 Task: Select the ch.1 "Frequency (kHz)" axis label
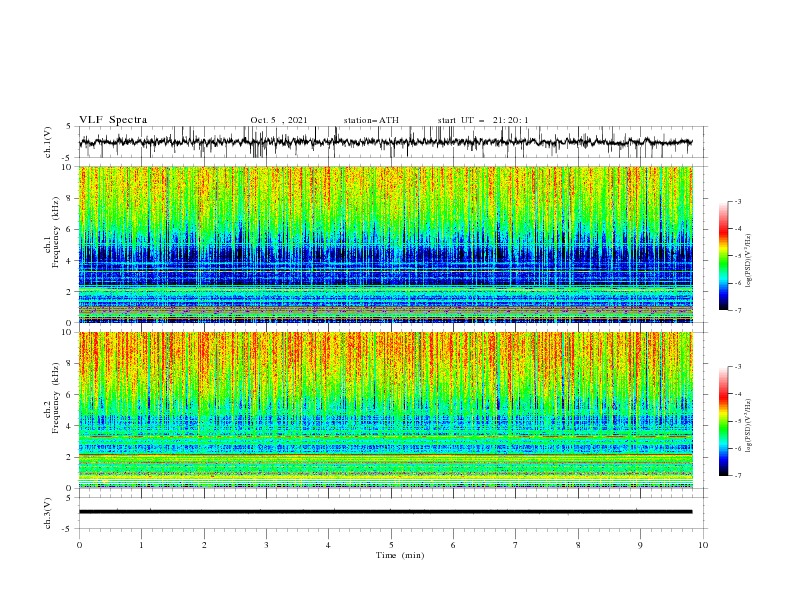[56, 232]
